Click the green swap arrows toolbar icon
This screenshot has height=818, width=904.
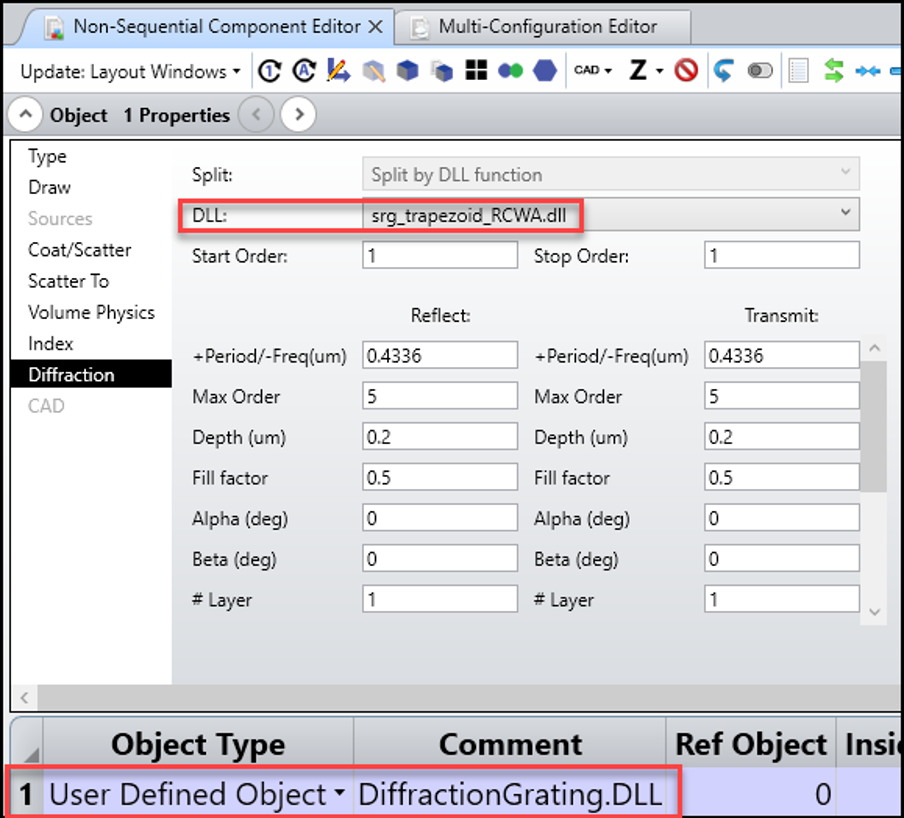[x=833, y=71]
